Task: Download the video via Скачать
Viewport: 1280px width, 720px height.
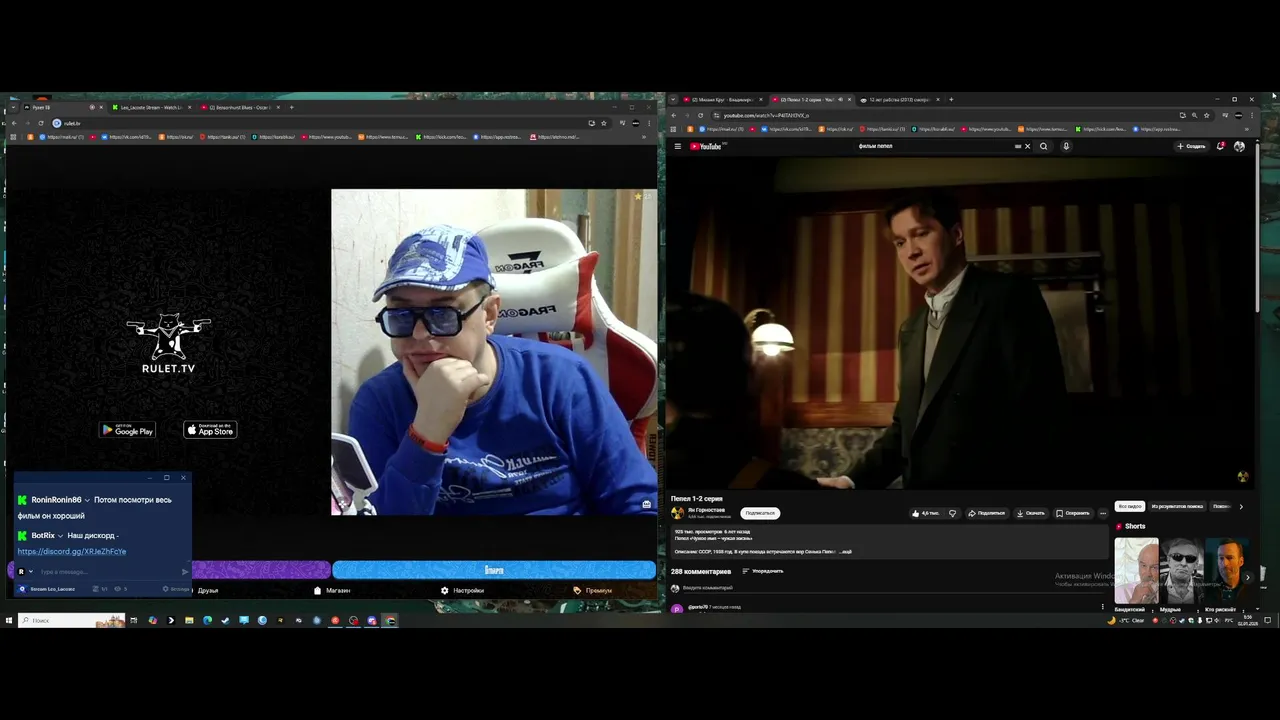Action: [x=1030, y=513]
